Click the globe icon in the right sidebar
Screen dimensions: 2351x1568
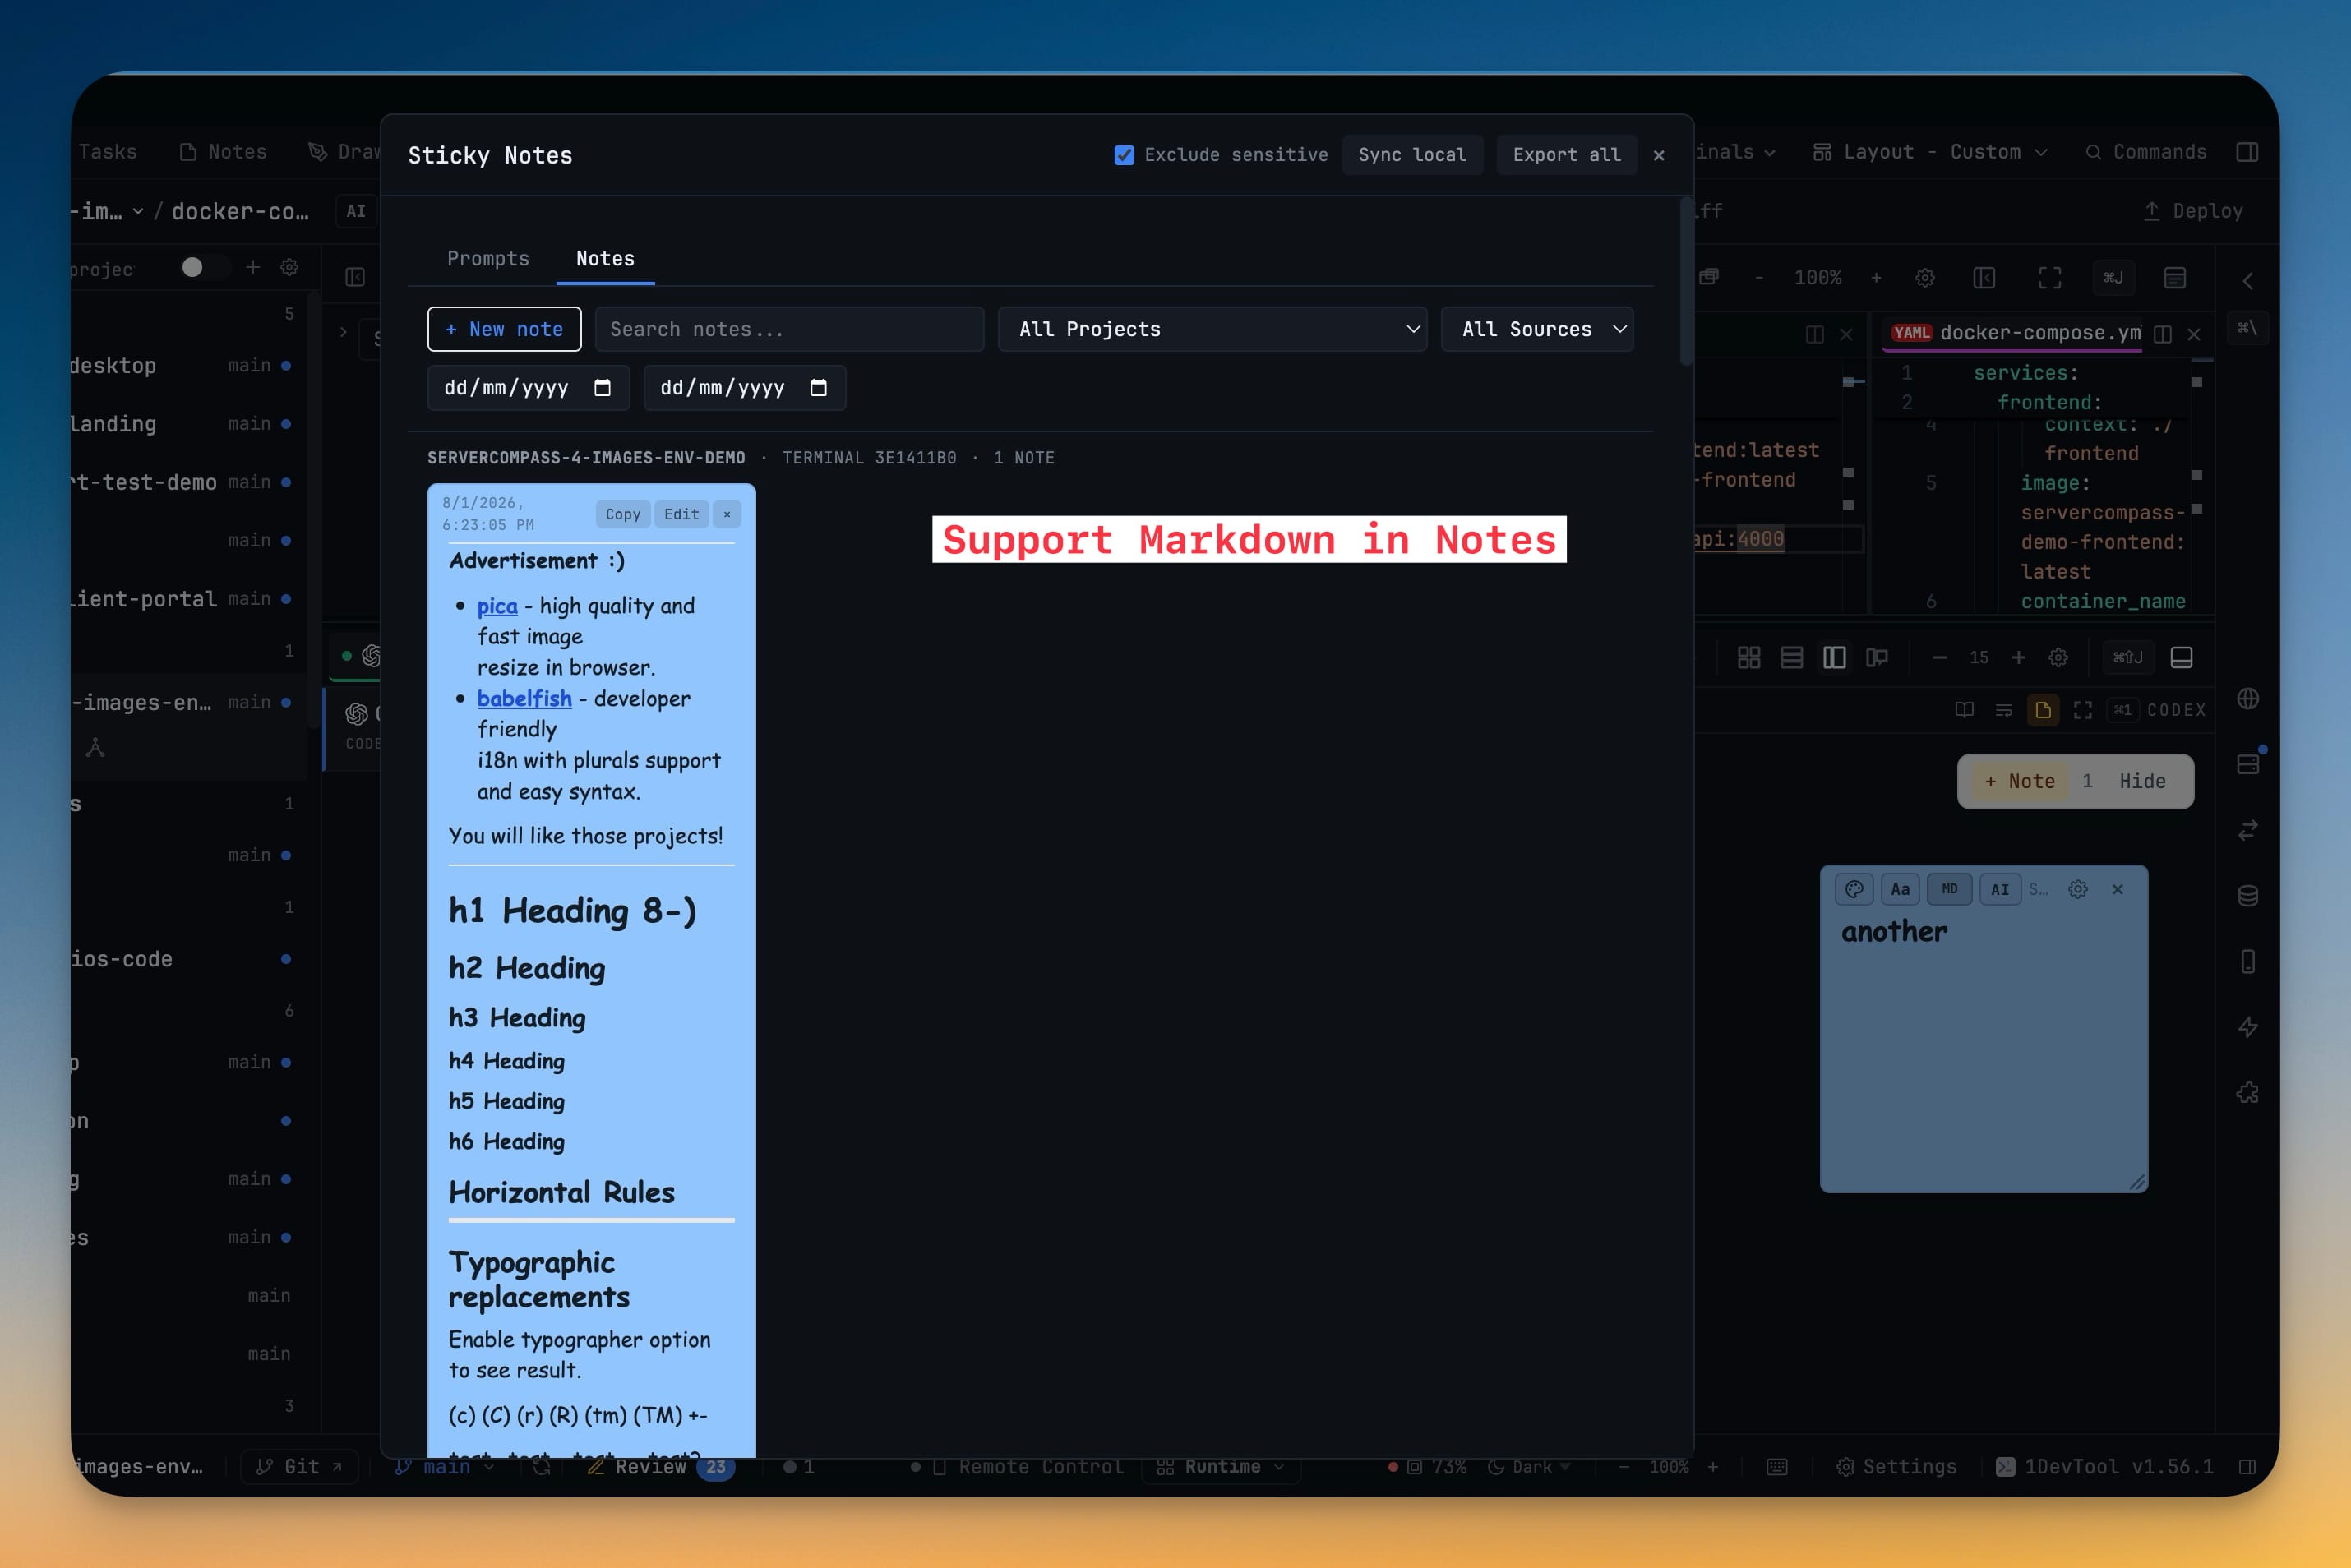tap(2248, 699)
